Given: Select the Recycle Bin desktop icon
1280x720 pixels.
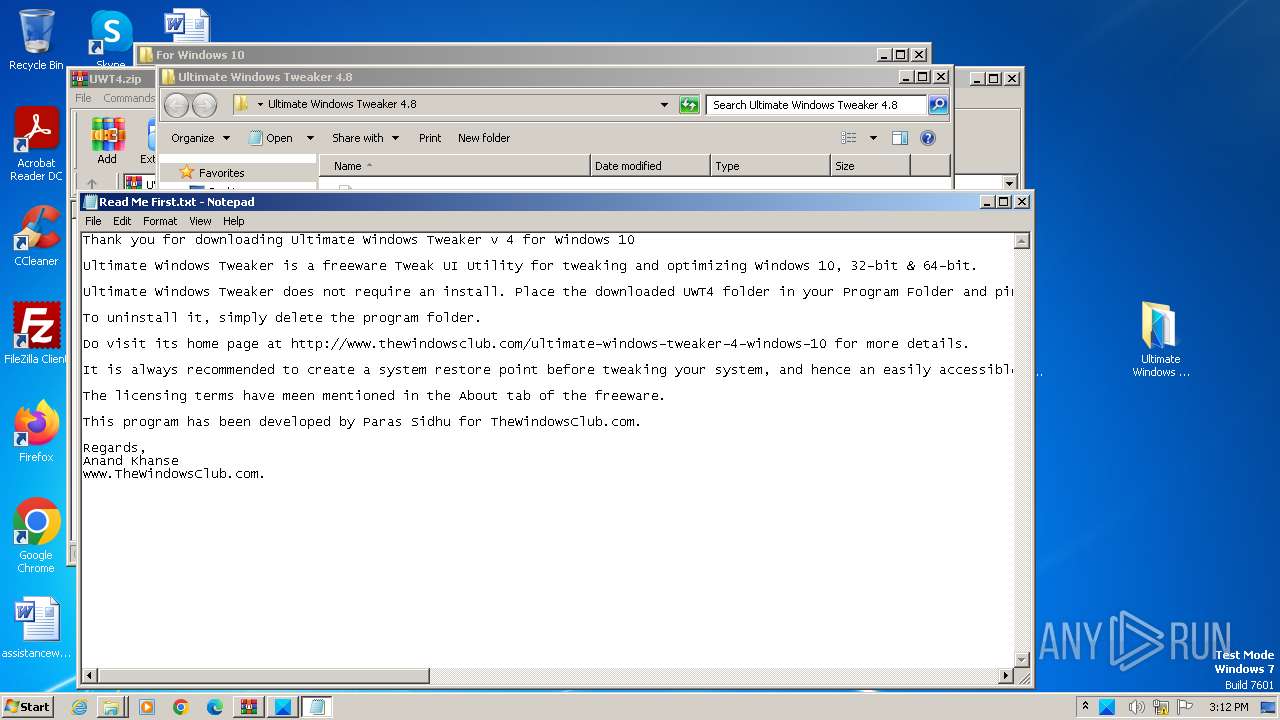Looking at the screenshot, I should pos(36,40).
